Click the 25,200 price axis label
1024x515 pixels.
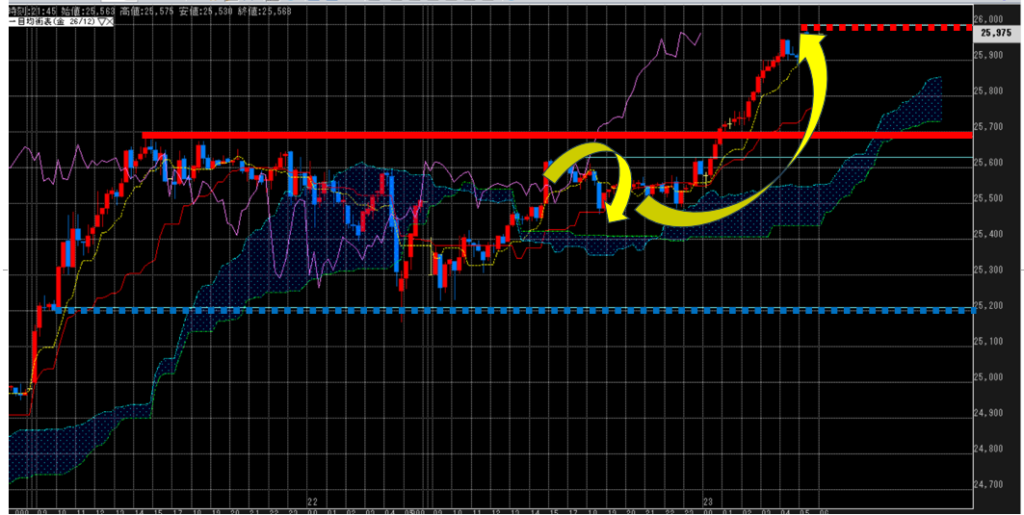click(x=992, y=305)
